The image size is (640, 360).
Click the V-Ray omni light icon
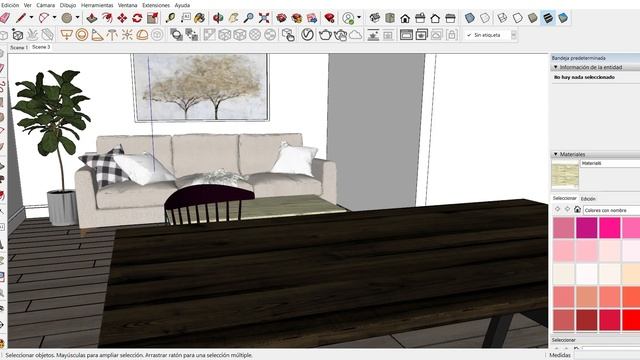tap(127, 35)
